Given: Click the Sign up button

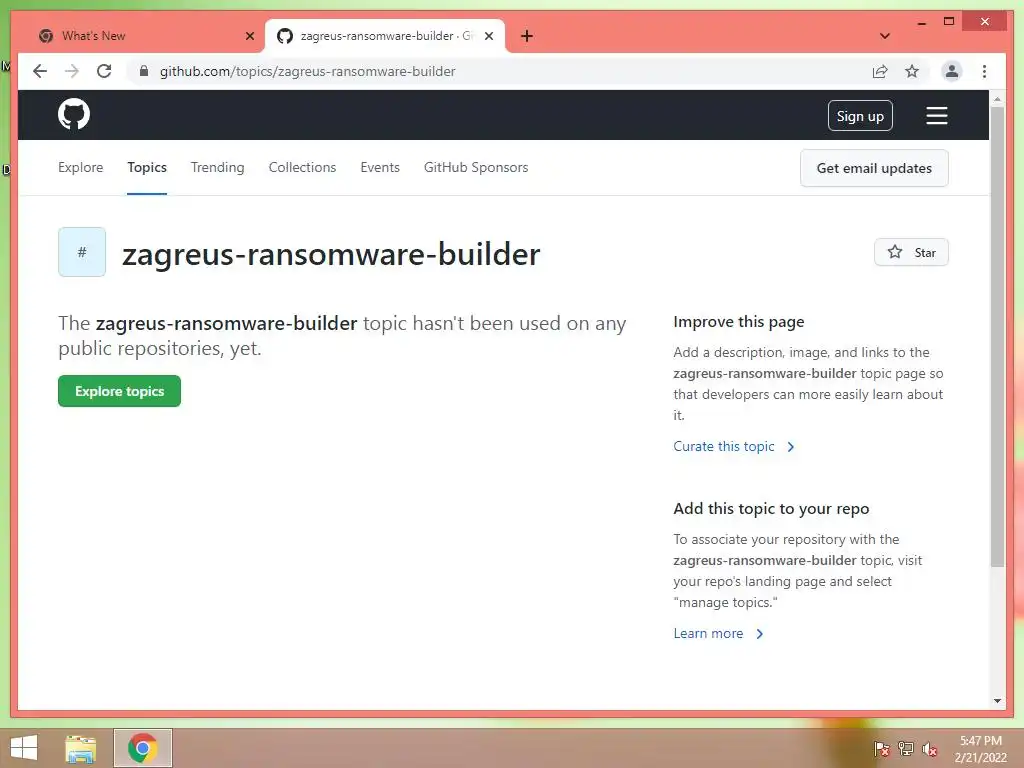Looking at the screenshot, I should coord(860,116).
